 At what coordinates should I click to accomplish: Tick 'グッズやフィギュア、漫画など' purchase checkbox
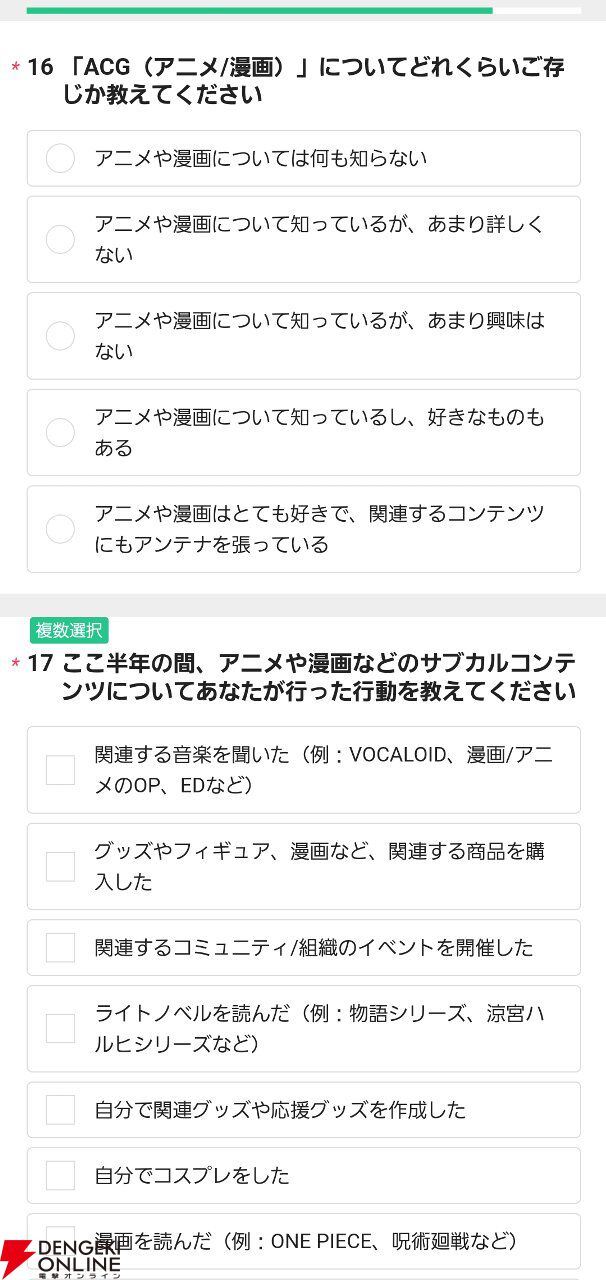(x=303, y=866)
